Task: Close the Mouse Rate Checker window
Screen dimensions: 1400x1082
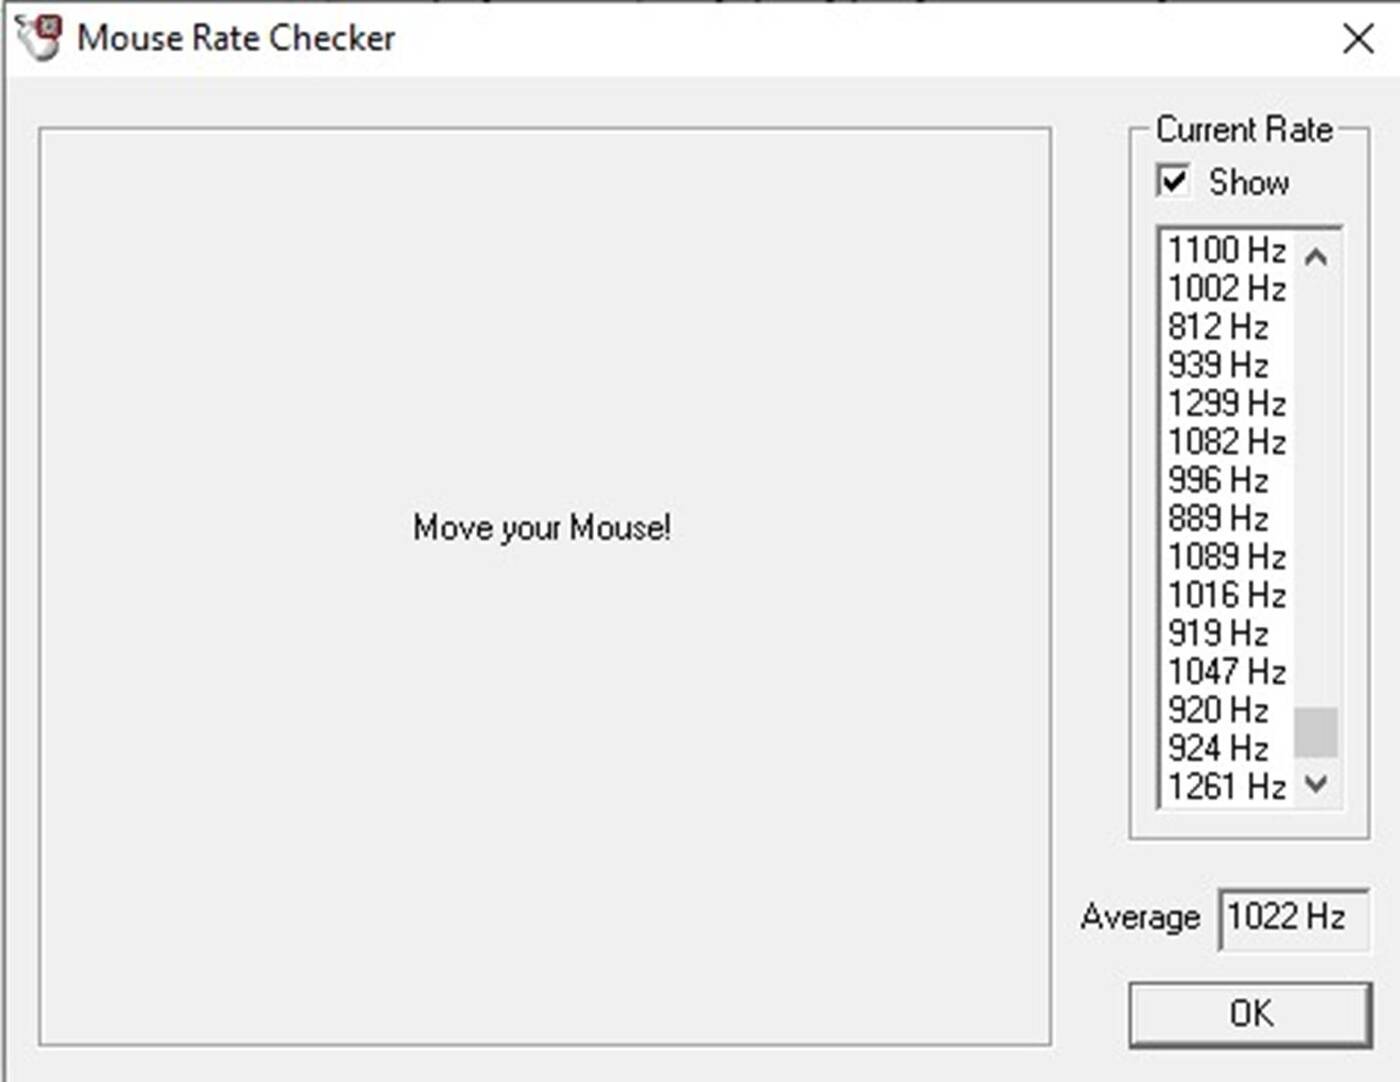Action: coord(1357,39)
